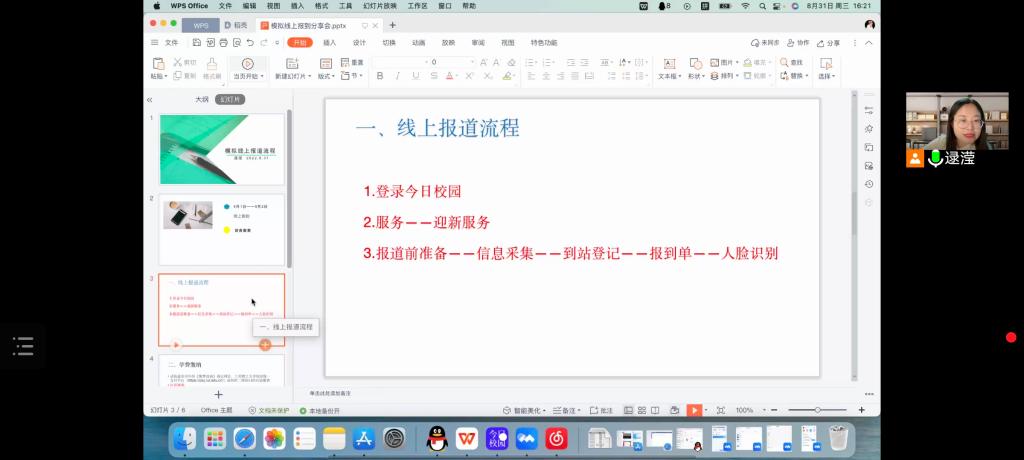
Task: Switch to the Insert (插入) ribbon tab
Action: point(329,43)
